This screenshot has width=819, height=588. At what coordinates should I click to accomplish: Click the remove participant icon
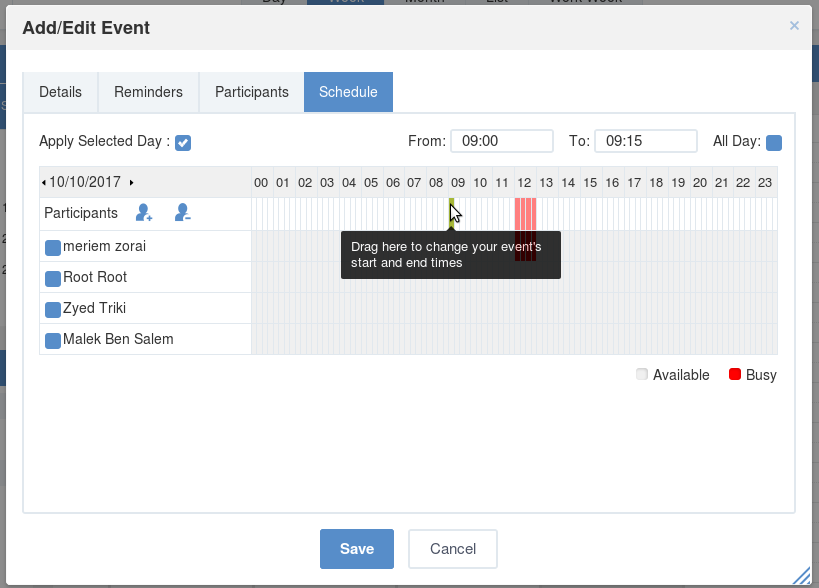(182, 213)
